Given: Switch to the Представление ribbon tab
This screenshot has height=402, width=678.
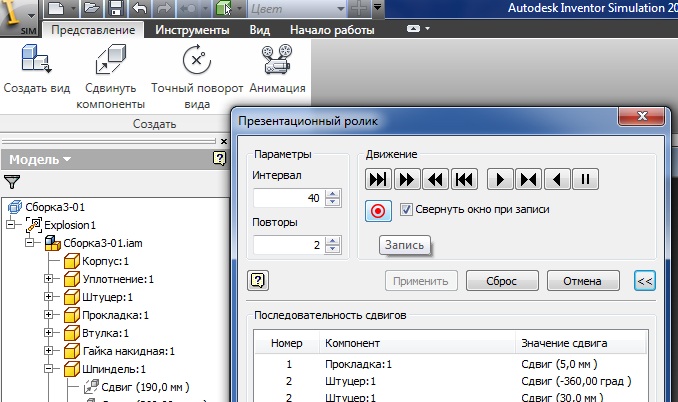Looking at the screenshot, I should (x=93, y=30).
